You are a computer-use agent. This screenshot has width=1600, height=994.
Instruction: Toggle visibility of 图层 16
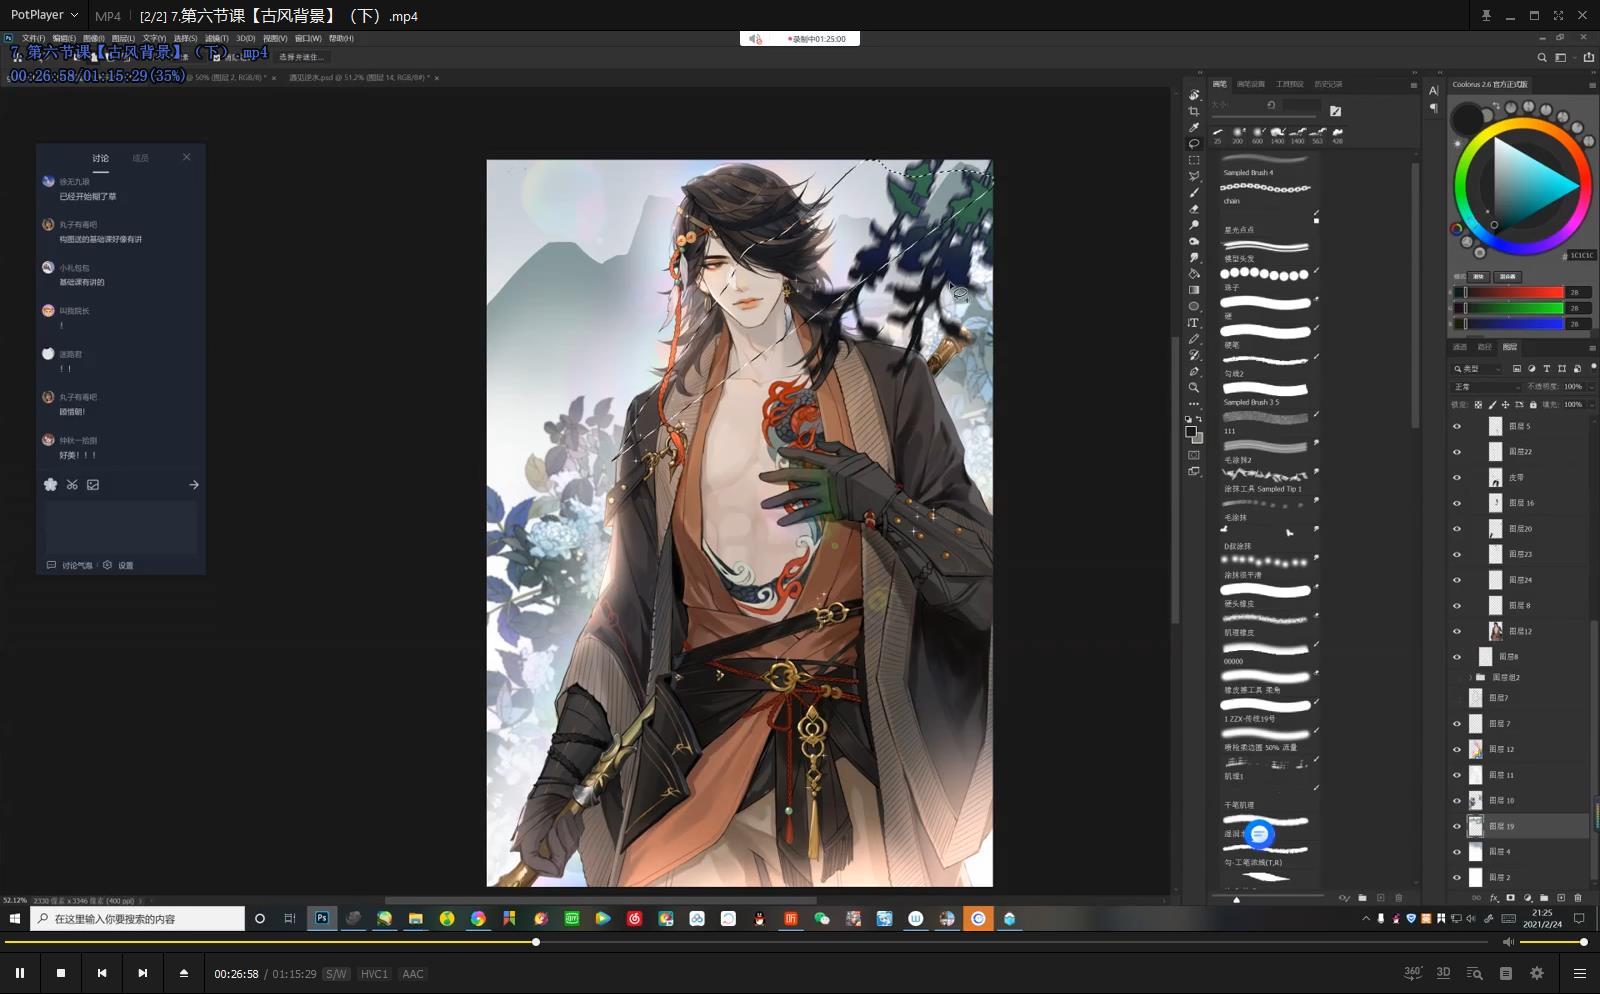1457,503
